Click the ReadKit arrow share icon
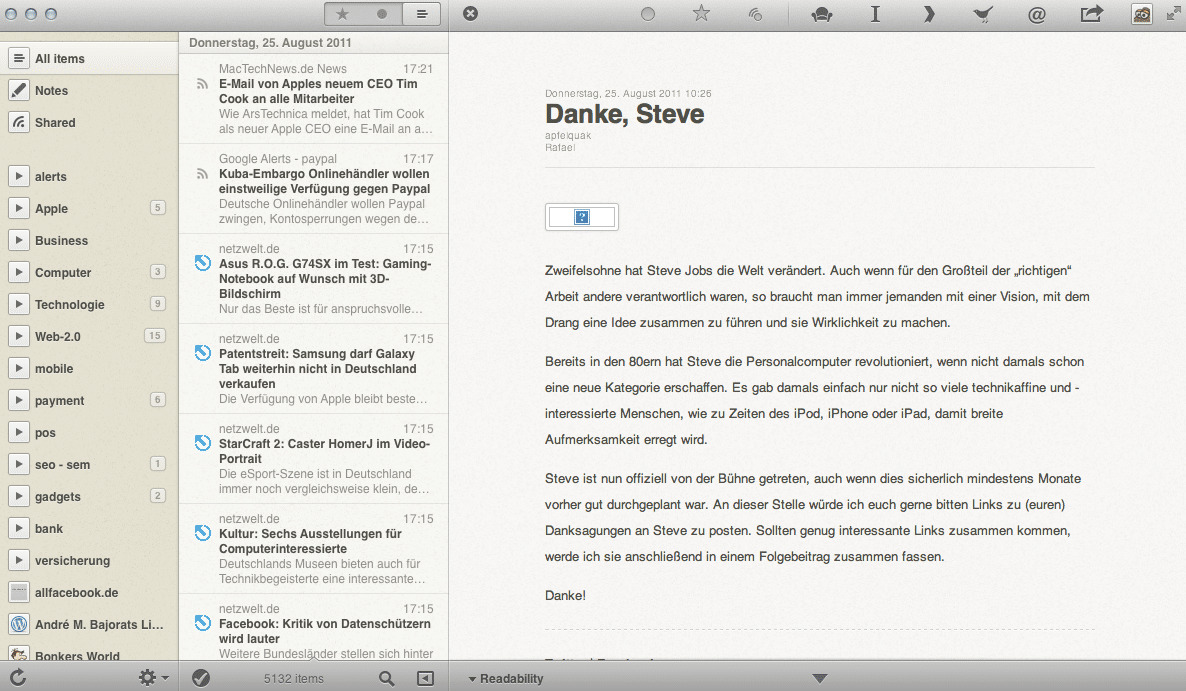This screenshot has height=691, width=1186. [x=930, y=14]
